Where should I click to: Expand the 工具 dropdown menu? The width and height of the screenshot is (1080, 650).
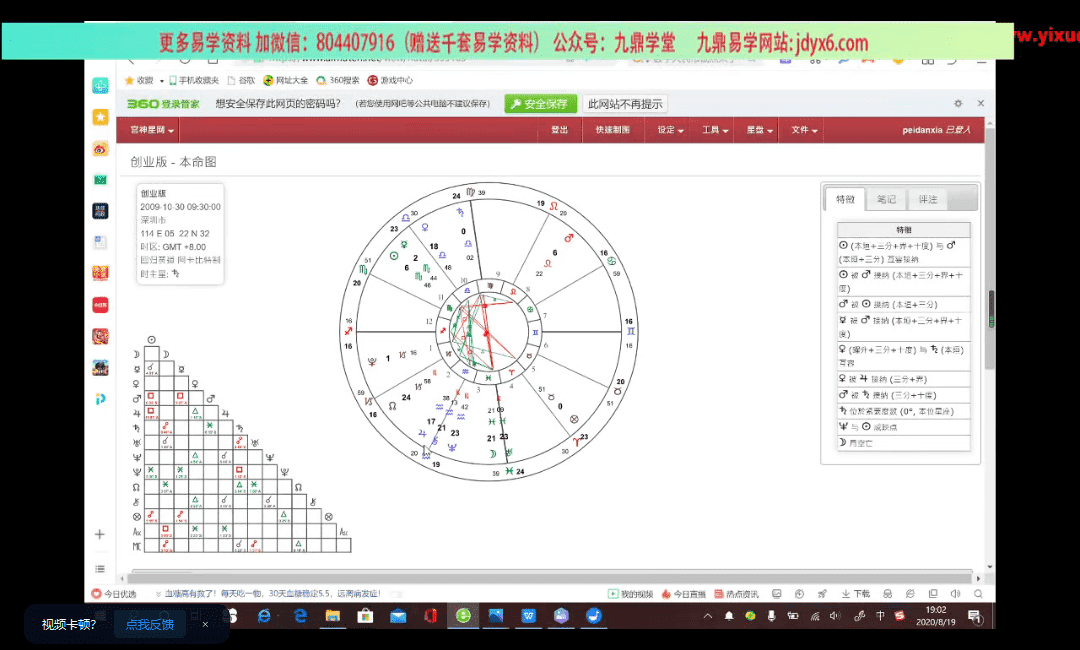click(715, 130)
